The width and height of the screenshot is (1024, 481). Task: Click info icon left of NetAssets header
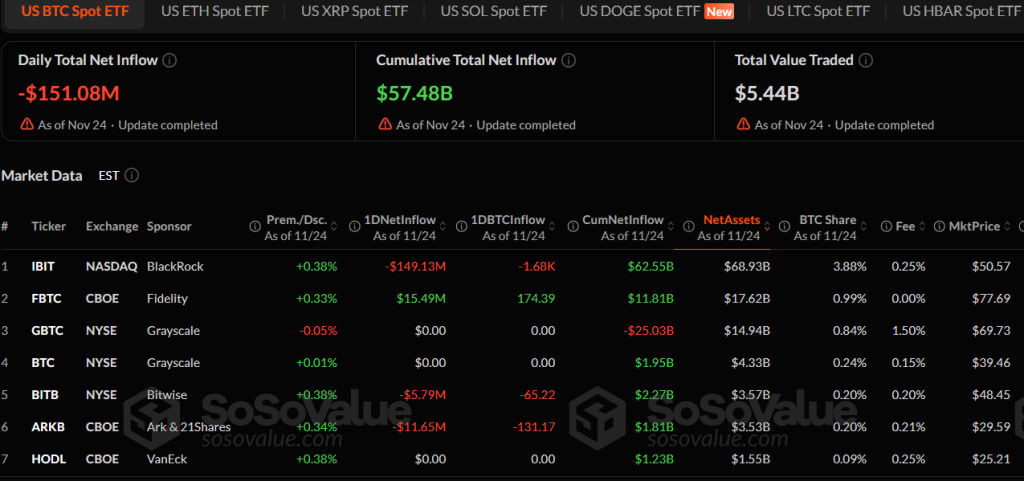(x=686, y=226)
